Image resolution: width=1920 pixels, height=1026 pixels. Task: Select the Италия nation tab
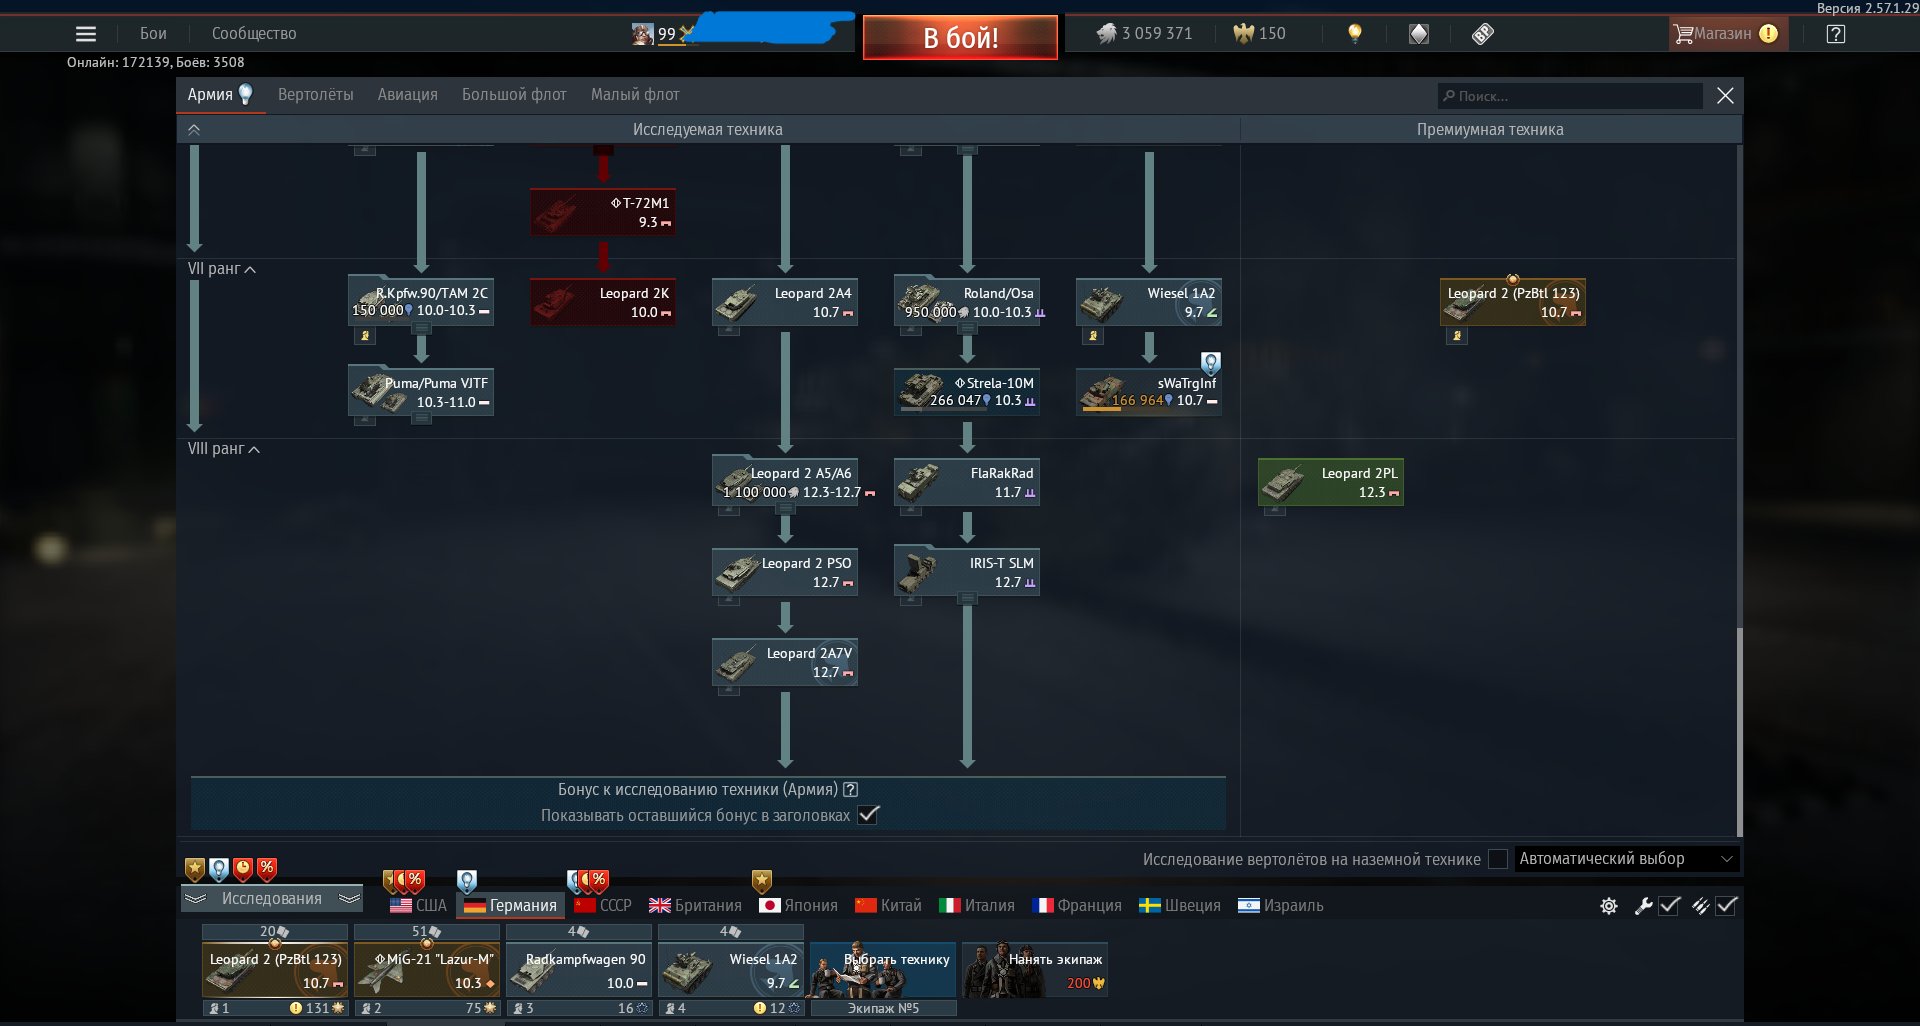[976, 905]
